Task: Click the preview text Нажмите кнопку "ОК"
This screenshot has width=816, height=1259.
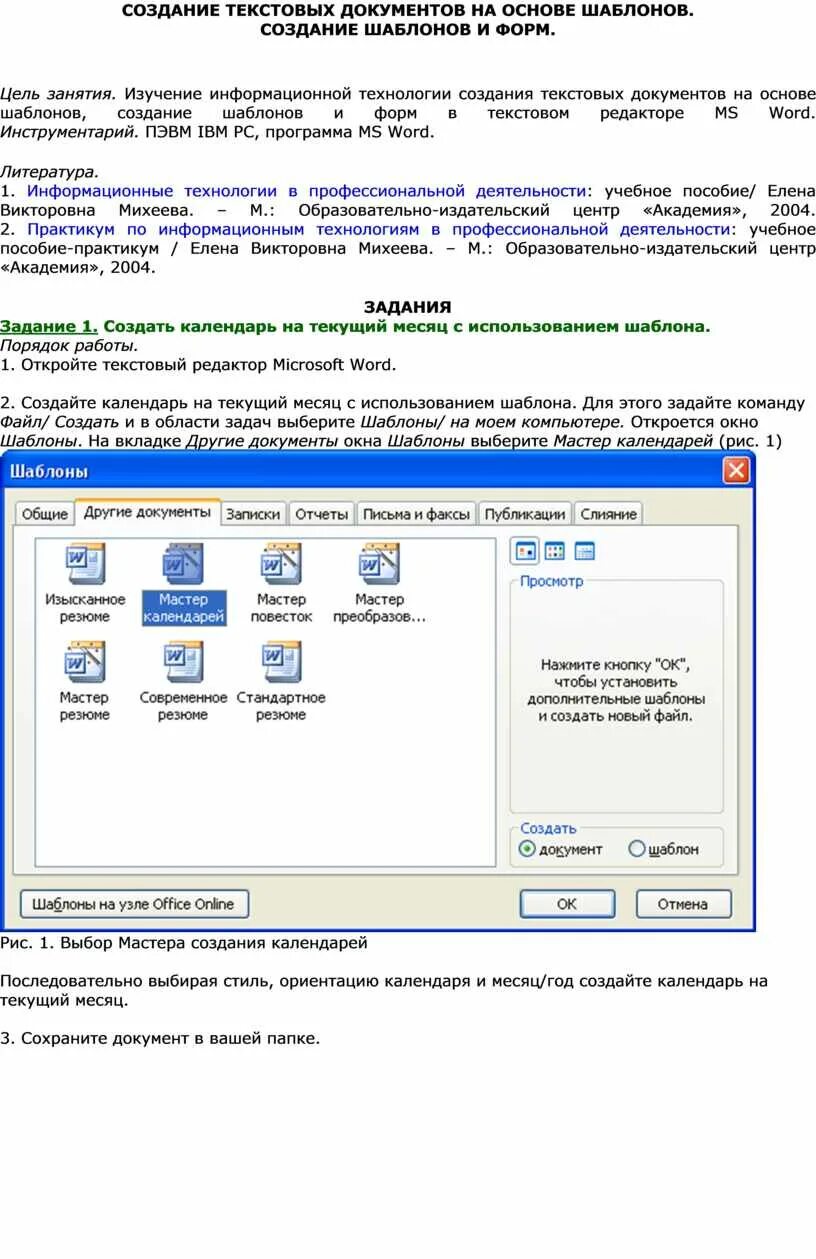Action: tap(616, 664)
